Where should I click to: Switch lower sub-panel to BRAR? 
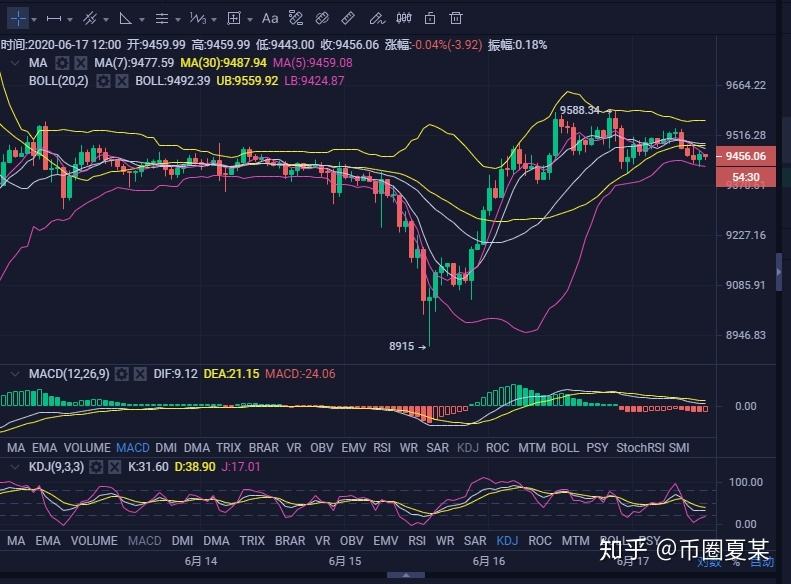click(x=290, y=541)
